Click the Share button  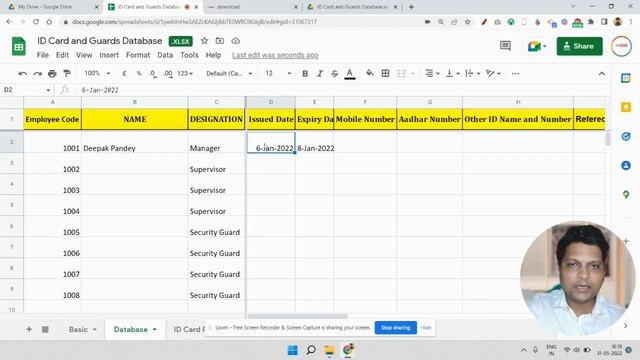(579, 46)
